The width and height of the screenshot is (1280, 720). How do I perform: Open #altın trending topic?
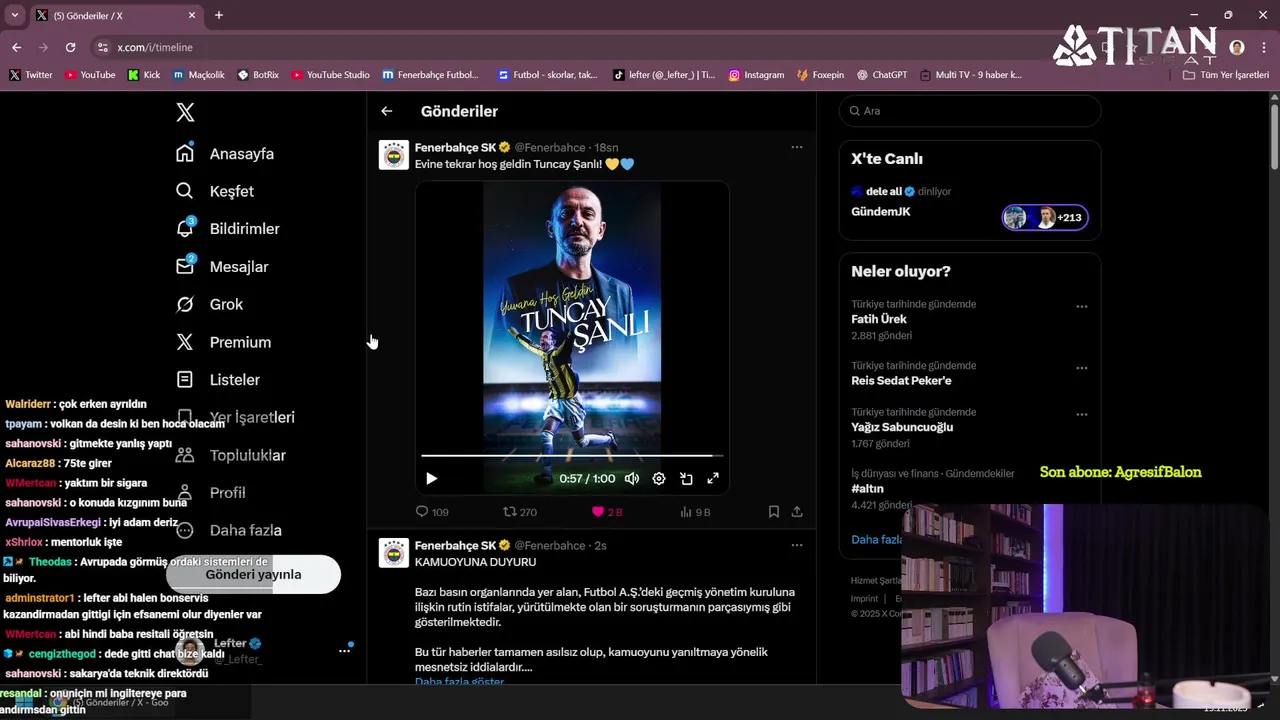point(867,489)
